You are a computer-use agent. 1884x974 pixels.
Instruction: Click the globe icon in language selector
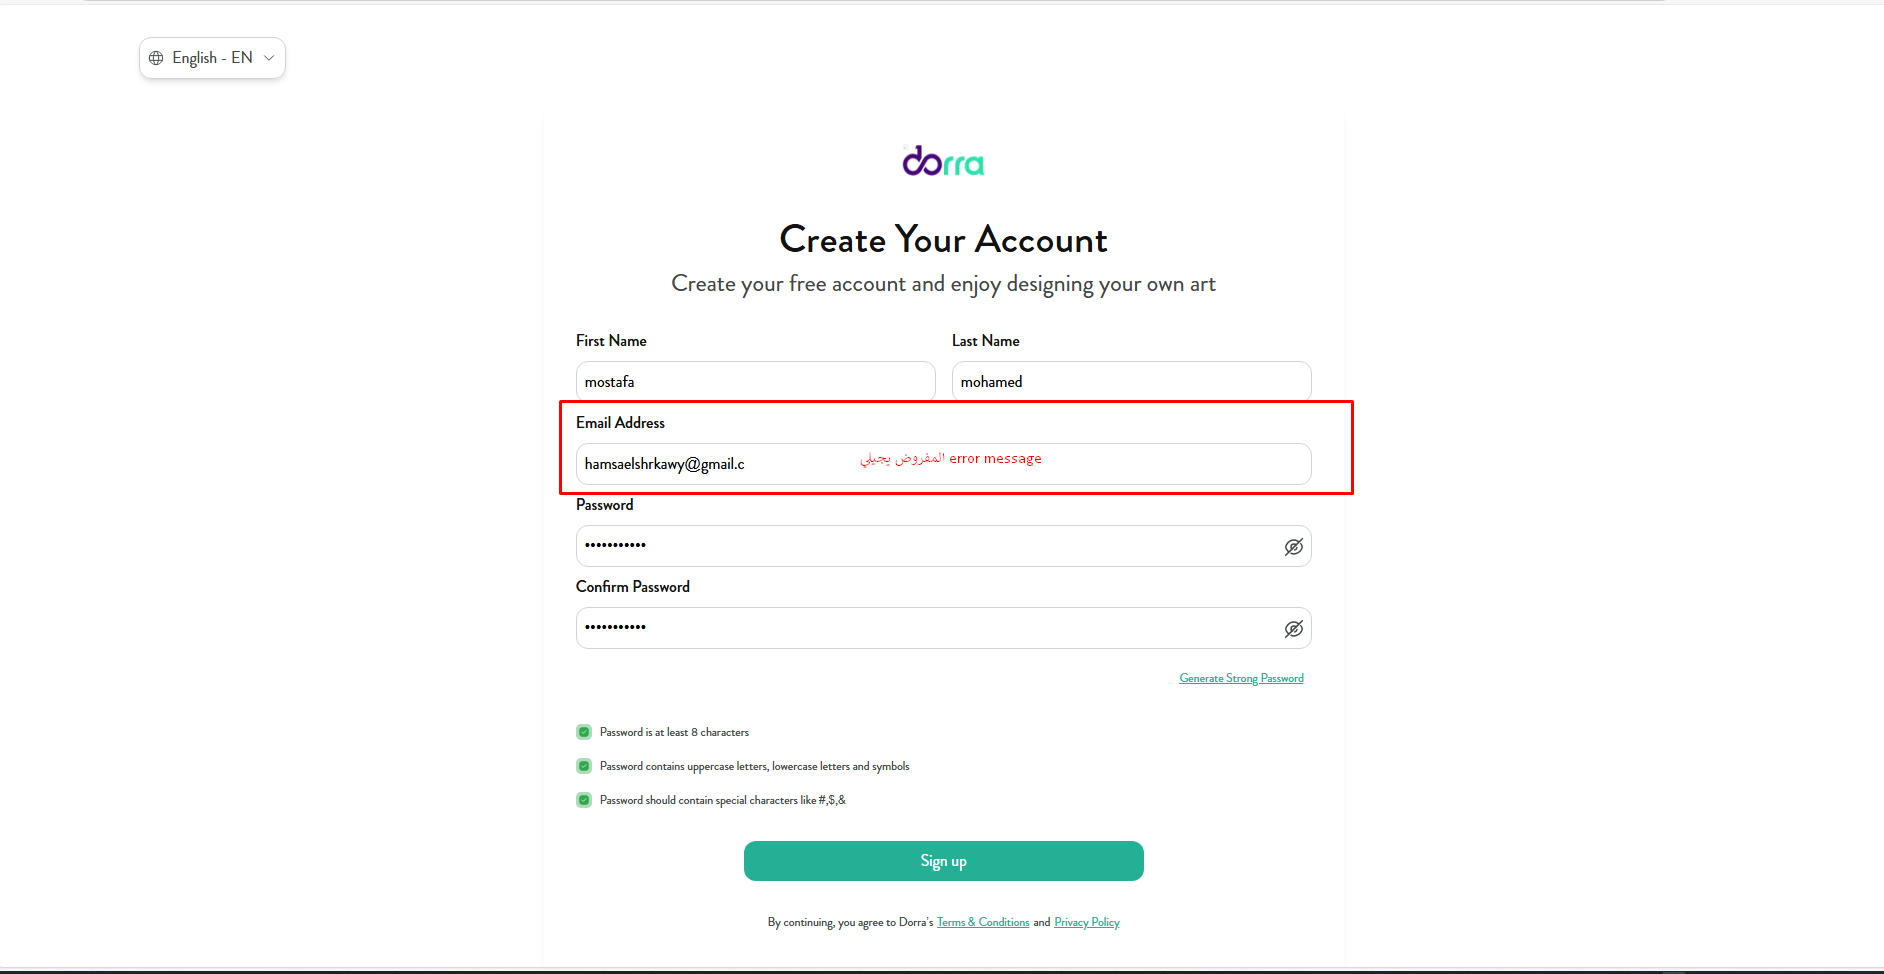(x=156, y=58)
